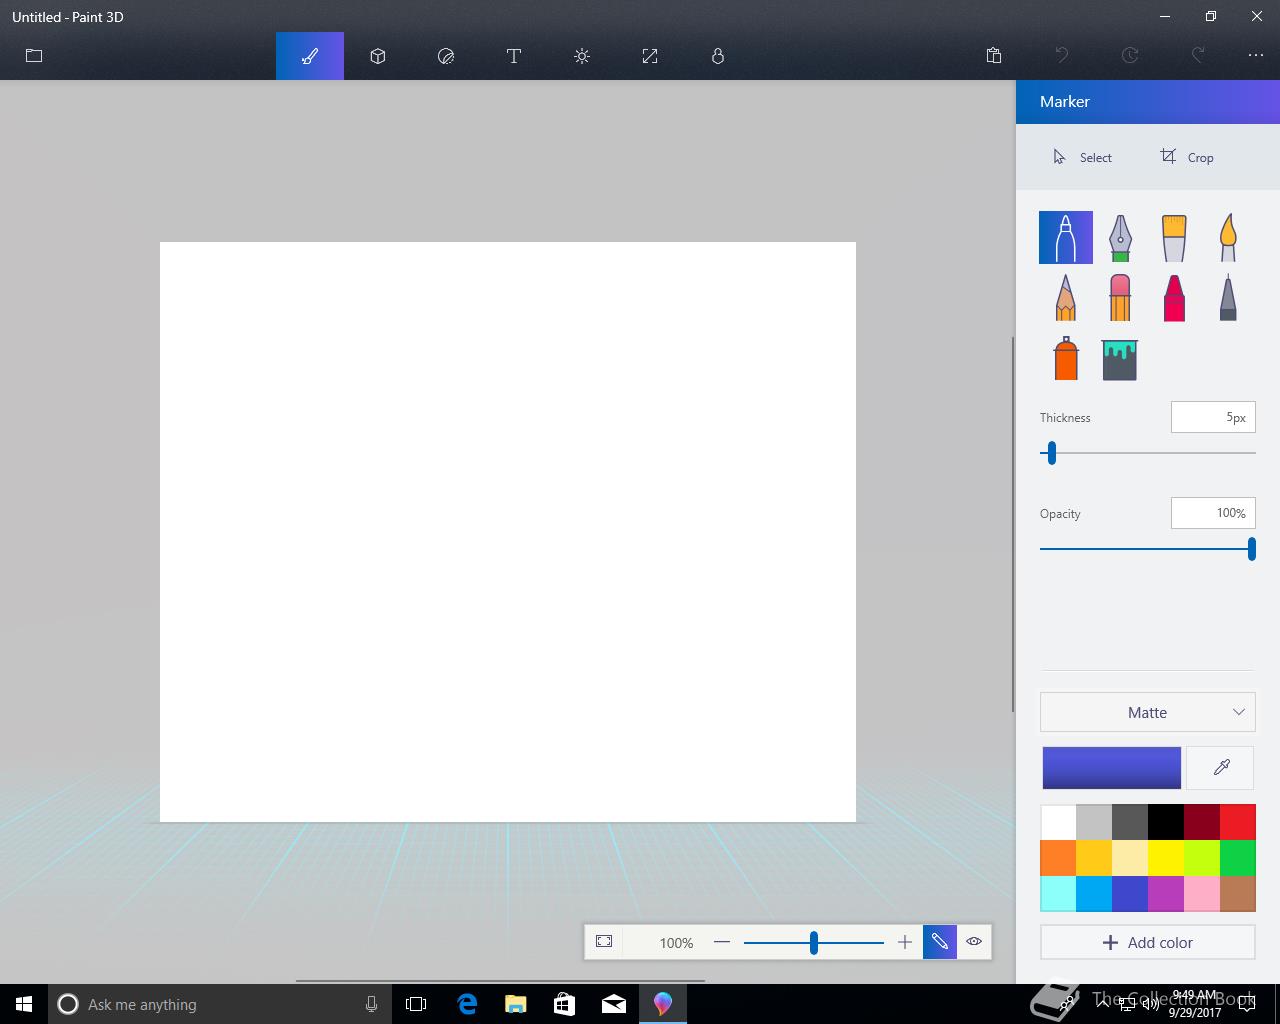Open the Expand menu folder icon
Viewport: 1280px width, 1024px height.
pos(34,56)
